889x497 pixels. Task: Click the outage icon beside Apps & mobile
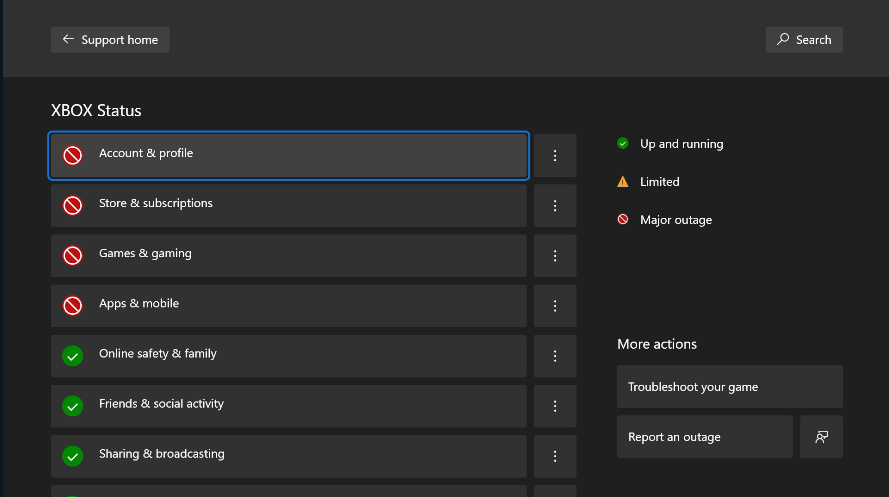(73, 305)
